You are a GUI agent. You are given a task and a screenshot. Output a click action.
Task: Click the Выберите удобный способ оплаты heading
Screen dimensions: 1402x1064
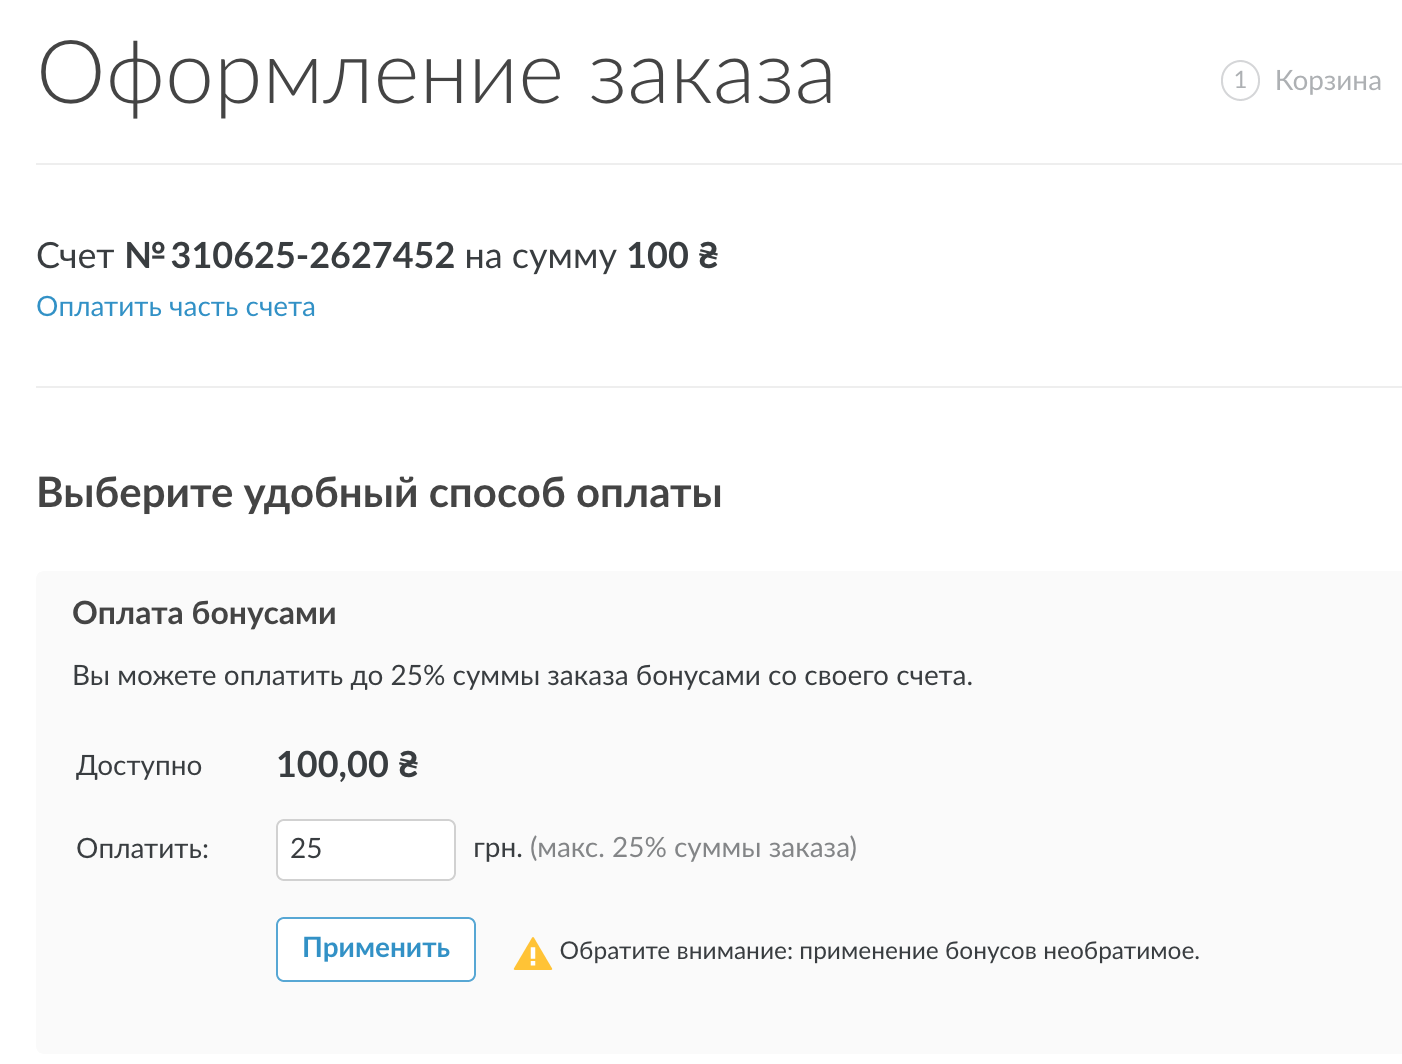379,493
